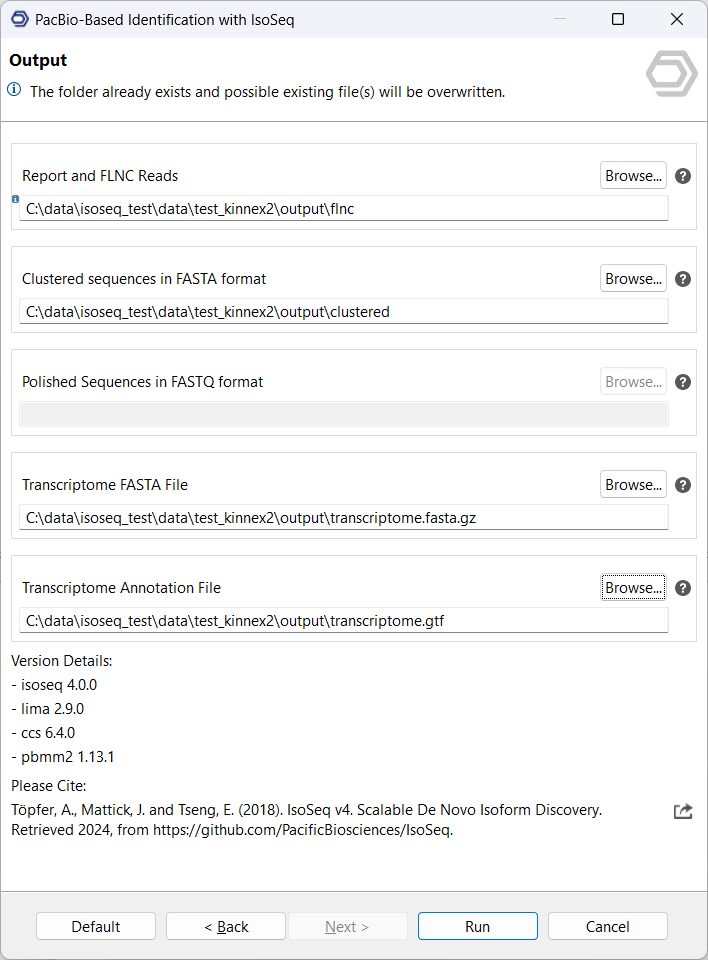Browse for Report and FLNC Reads folder
The height and width of the screenshot is (960, 708).
pyautogui.click(x=633, y=176)
